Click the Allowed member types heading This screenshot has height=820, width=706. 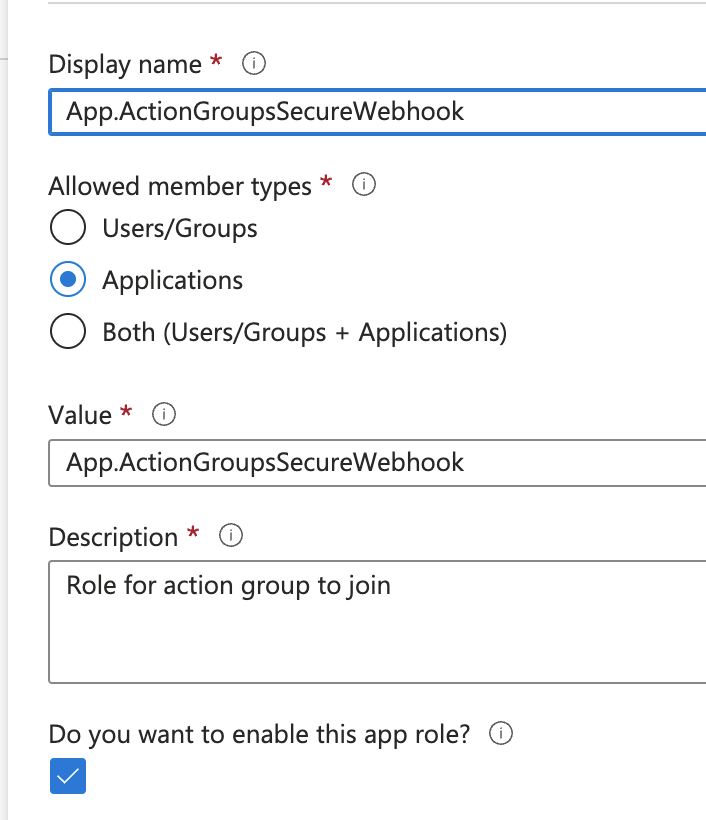[180, 186]
